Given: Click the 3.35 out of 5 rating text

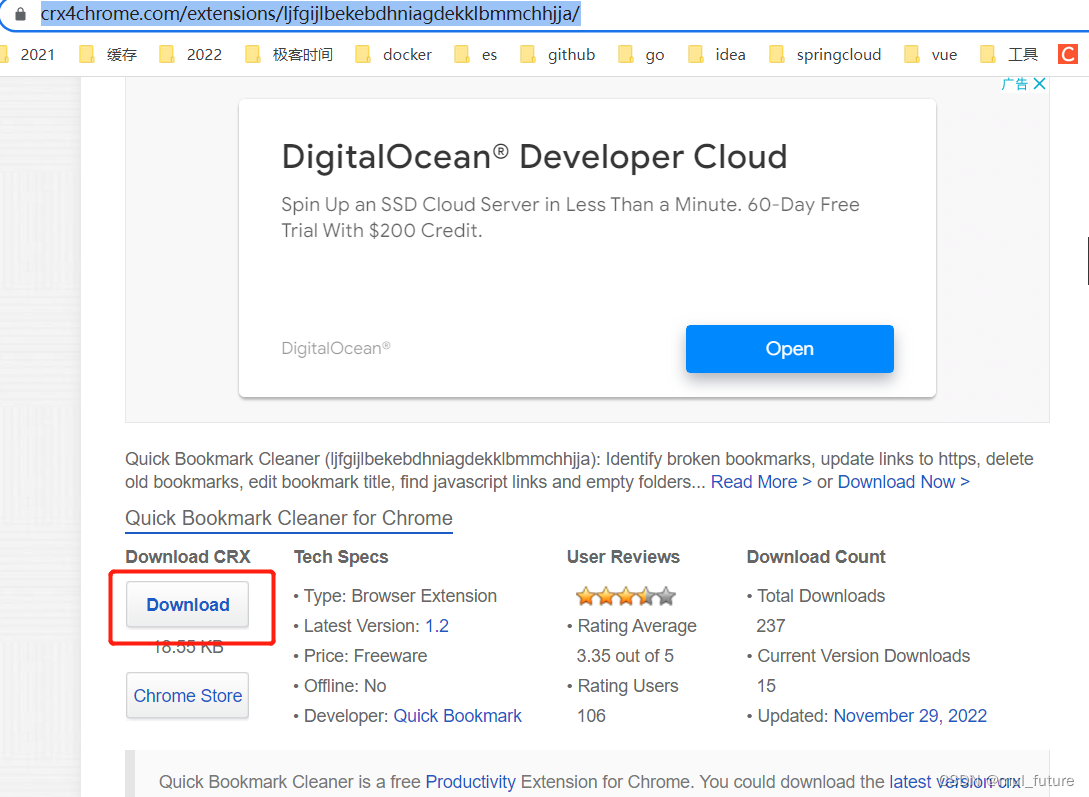Looking at the screenshot, I should point(625,656).
